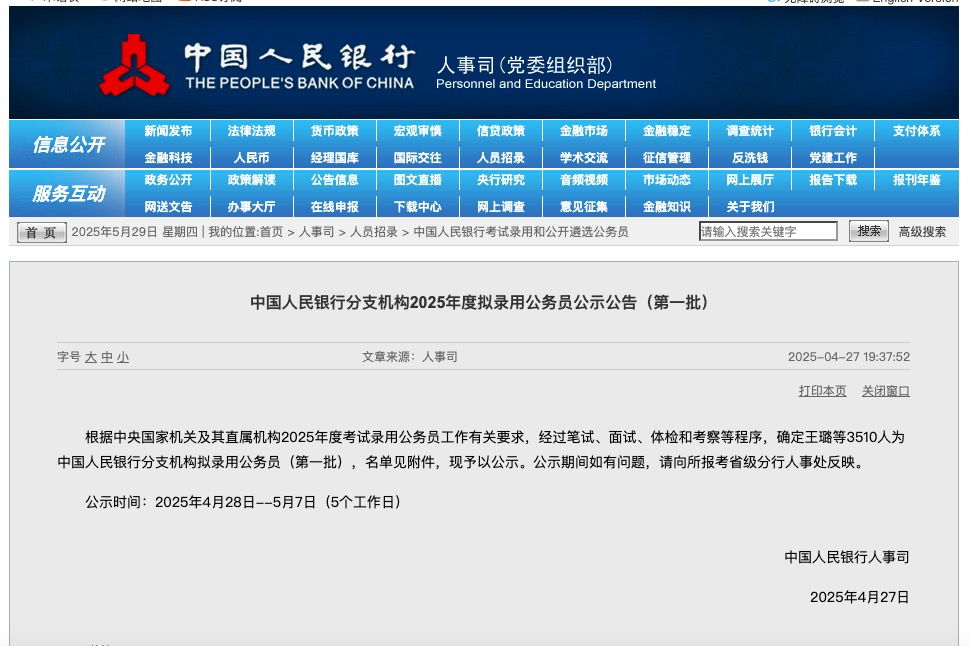Select 人员招录 in the blue navigation menu
Screen dimensions: 970x646
pos(500,158)
